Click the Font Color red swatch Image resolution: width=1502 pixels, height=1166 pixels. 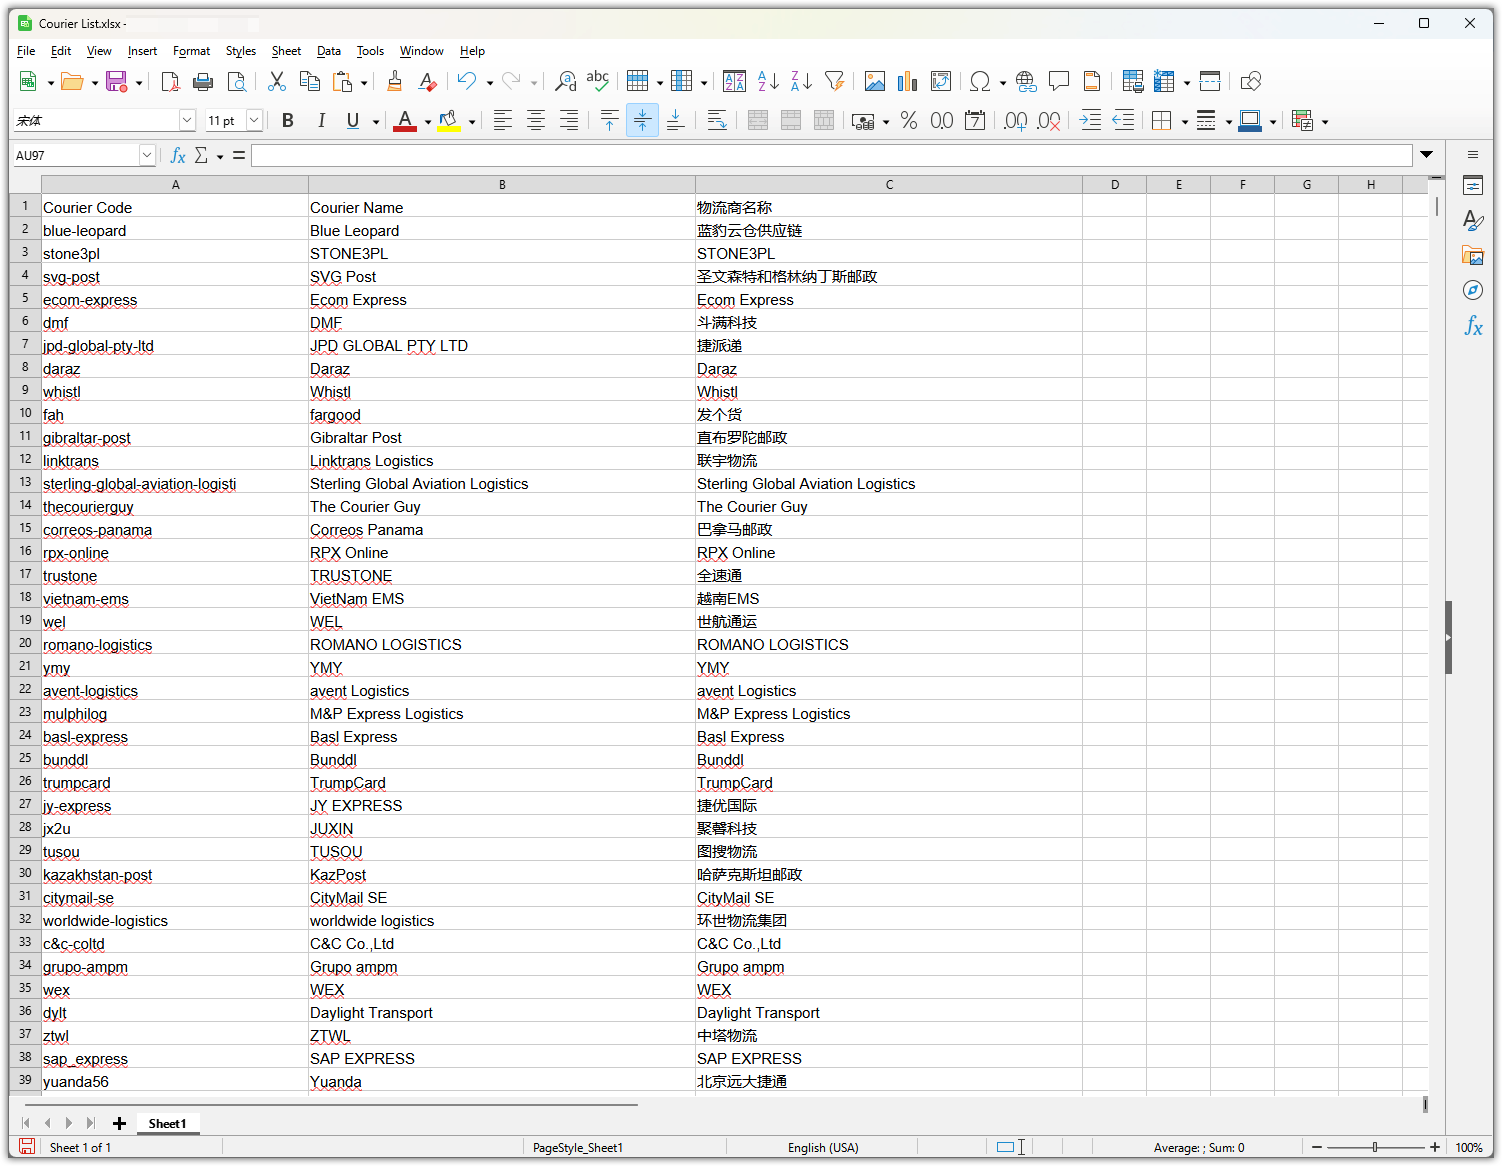(405, 121)
